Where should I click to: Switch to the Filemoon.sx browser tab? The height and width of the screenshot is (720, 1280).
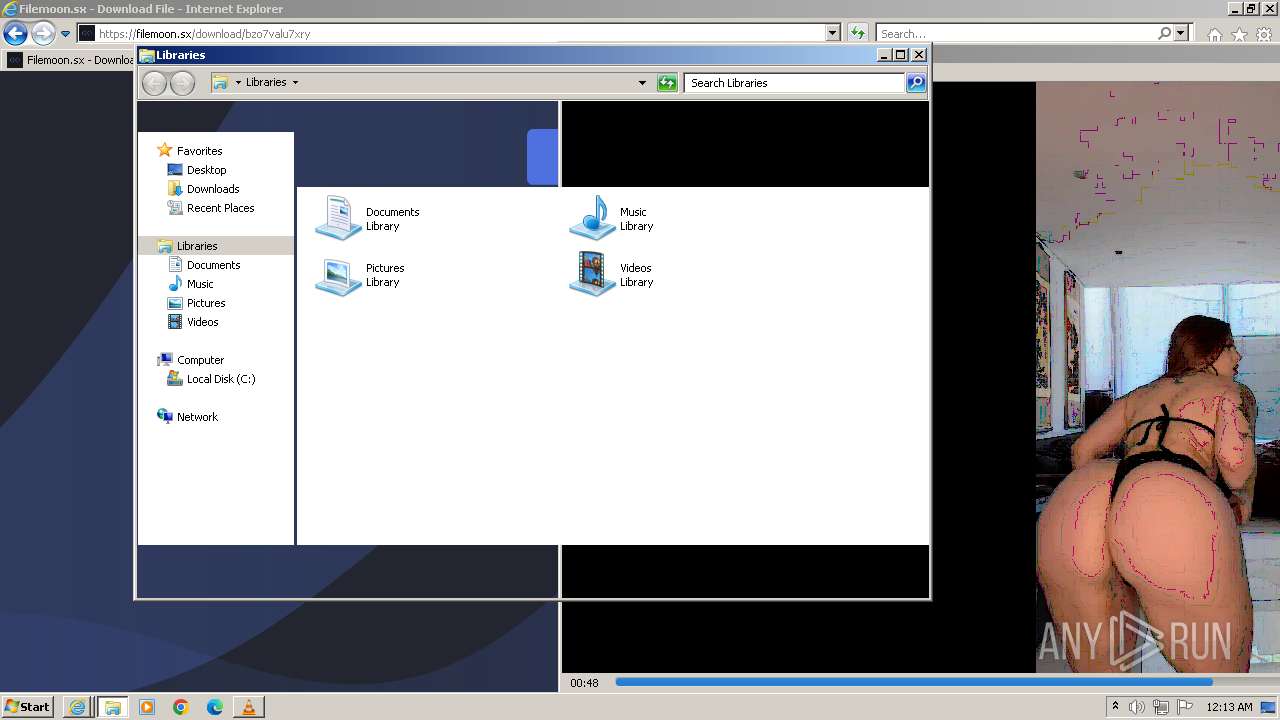click(x=70, y=60)
